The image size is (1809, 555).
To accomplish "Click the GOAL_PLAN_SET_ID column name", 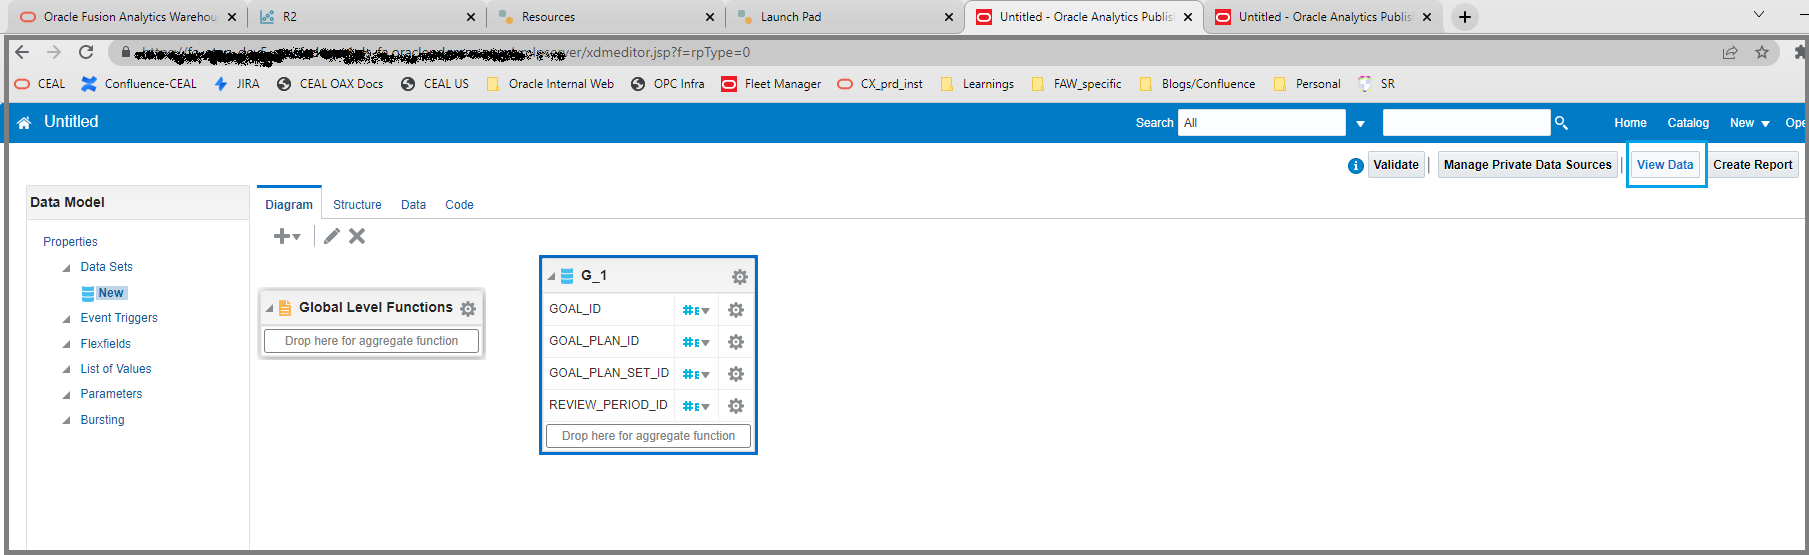I will [609, 373].
